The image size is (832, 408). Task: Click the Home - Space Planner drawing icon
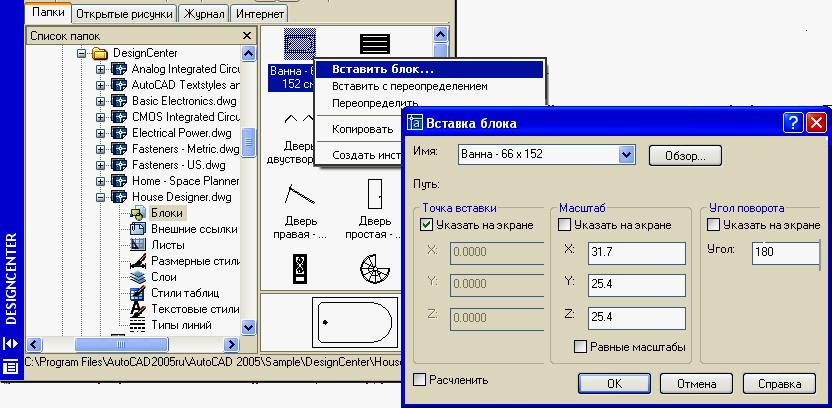(x=119, y=181)
